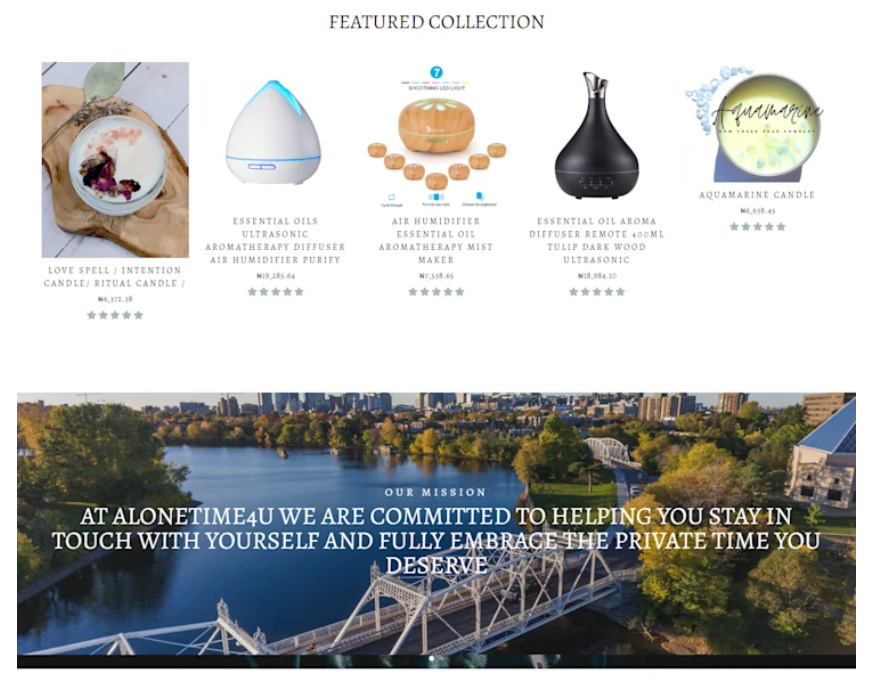Open Essential Oils Ultrasonic Aromatherapy Diffuser link
Viewport: 892px width, 695px height.
(x=275, y=240)
